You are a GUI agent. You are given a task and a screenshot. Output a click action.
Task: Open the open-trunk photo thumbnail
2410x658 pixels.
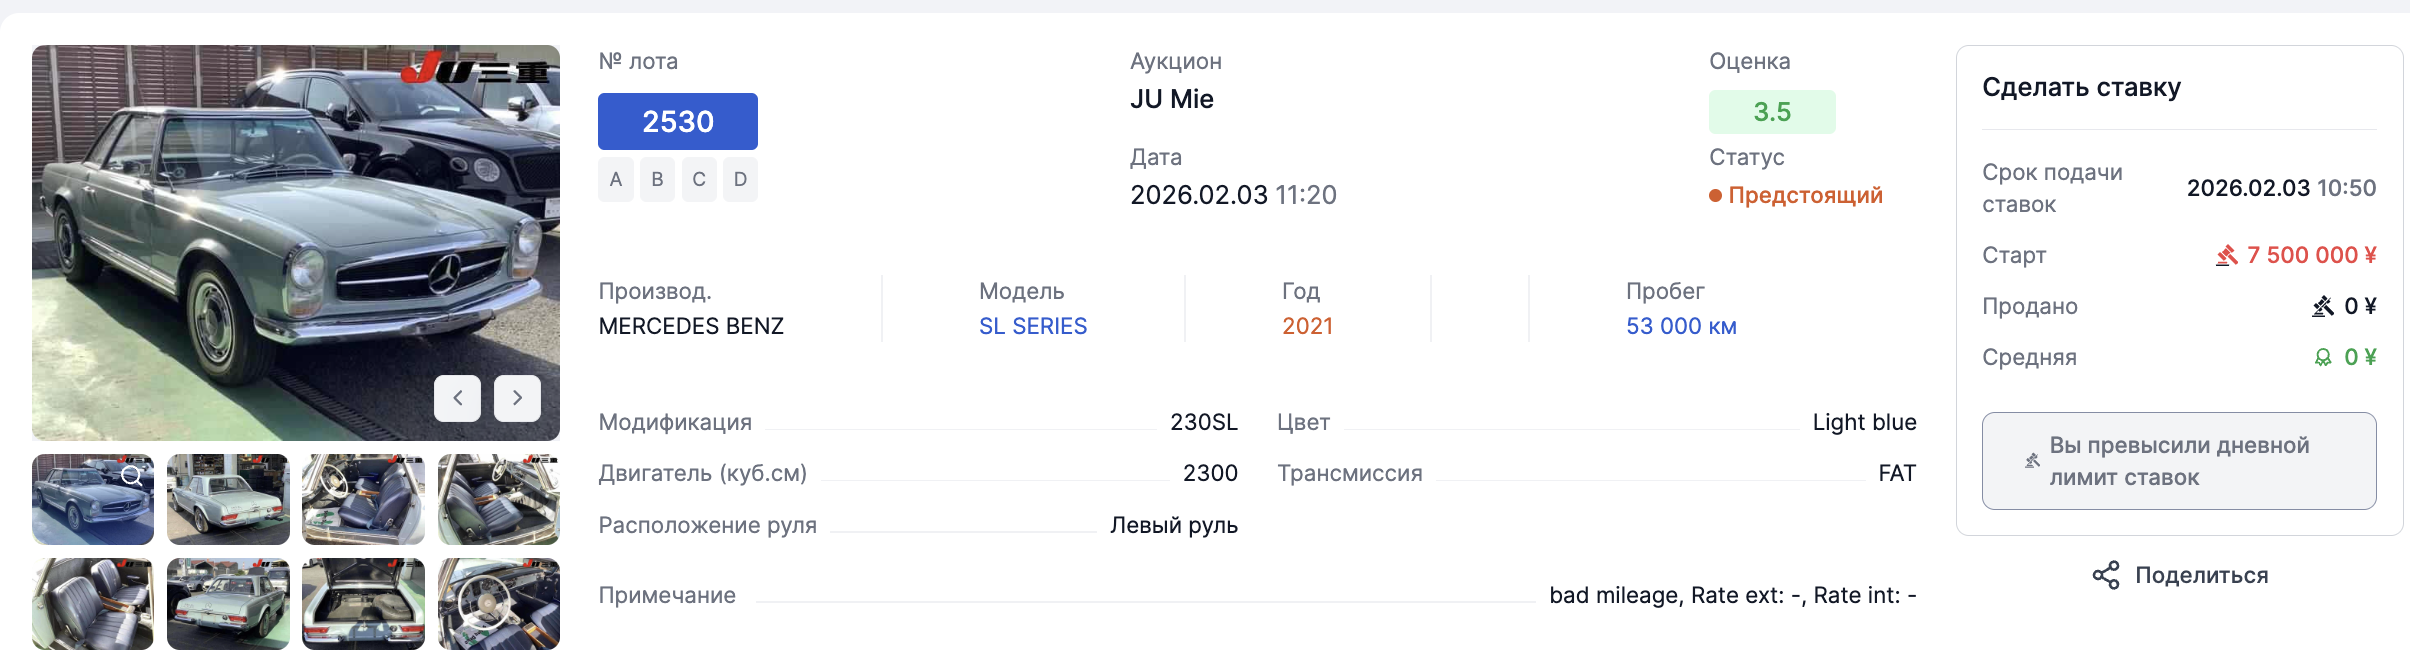(363, 604)
